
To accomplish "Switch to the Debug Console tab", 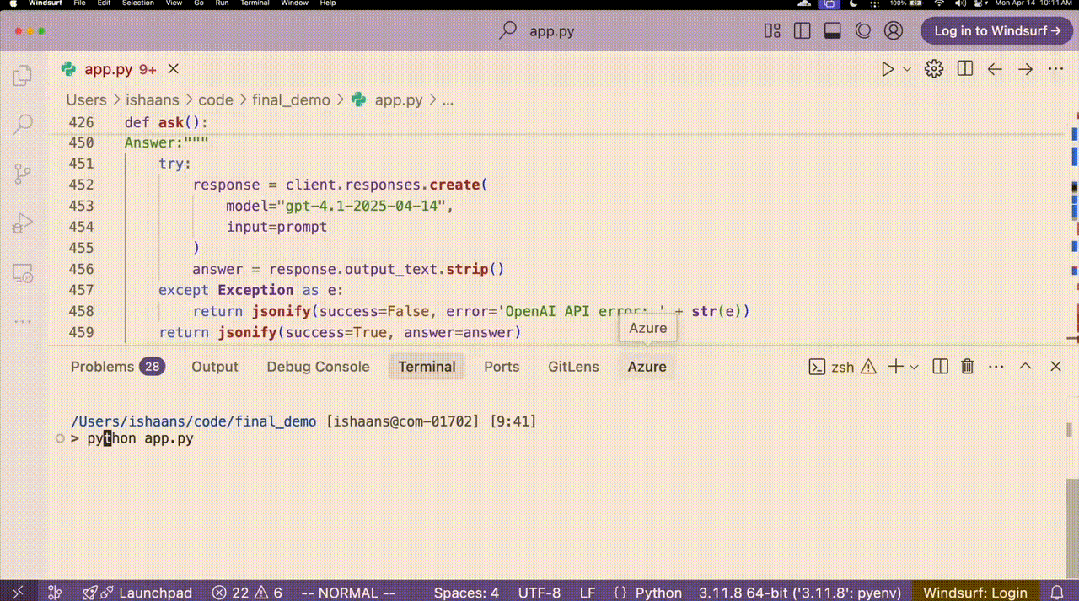I will click(x=317, y=367).
